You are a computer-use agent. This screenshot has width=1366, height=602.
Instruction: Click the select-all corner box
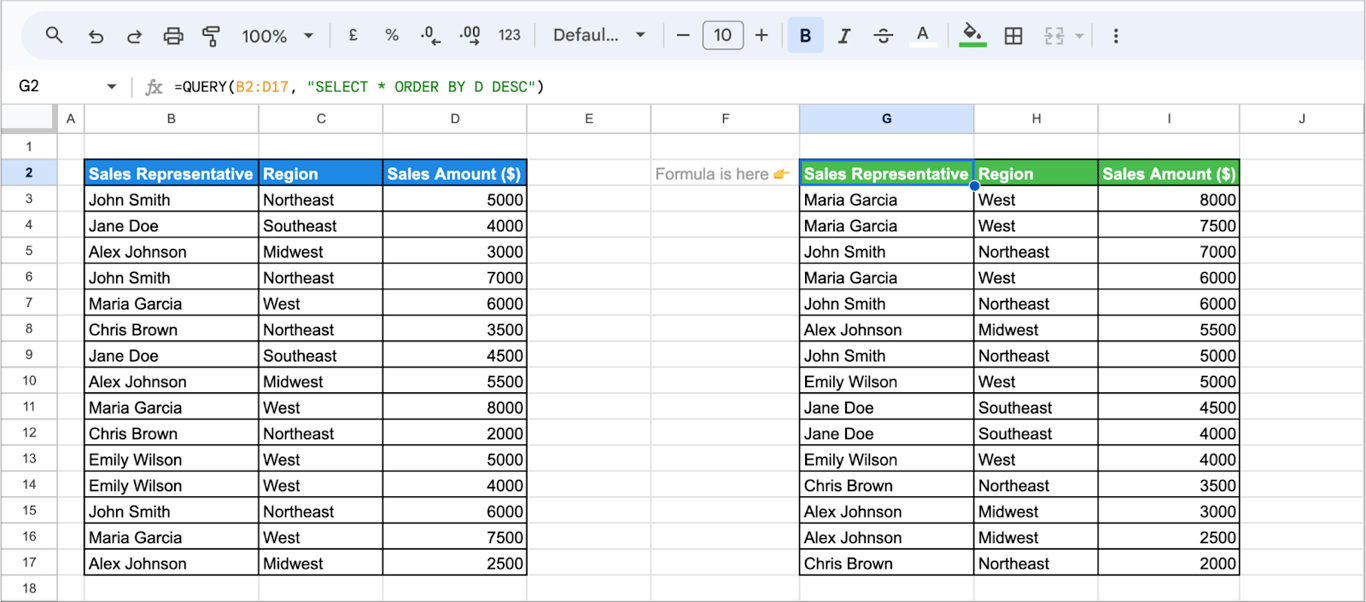pos(29,119)
